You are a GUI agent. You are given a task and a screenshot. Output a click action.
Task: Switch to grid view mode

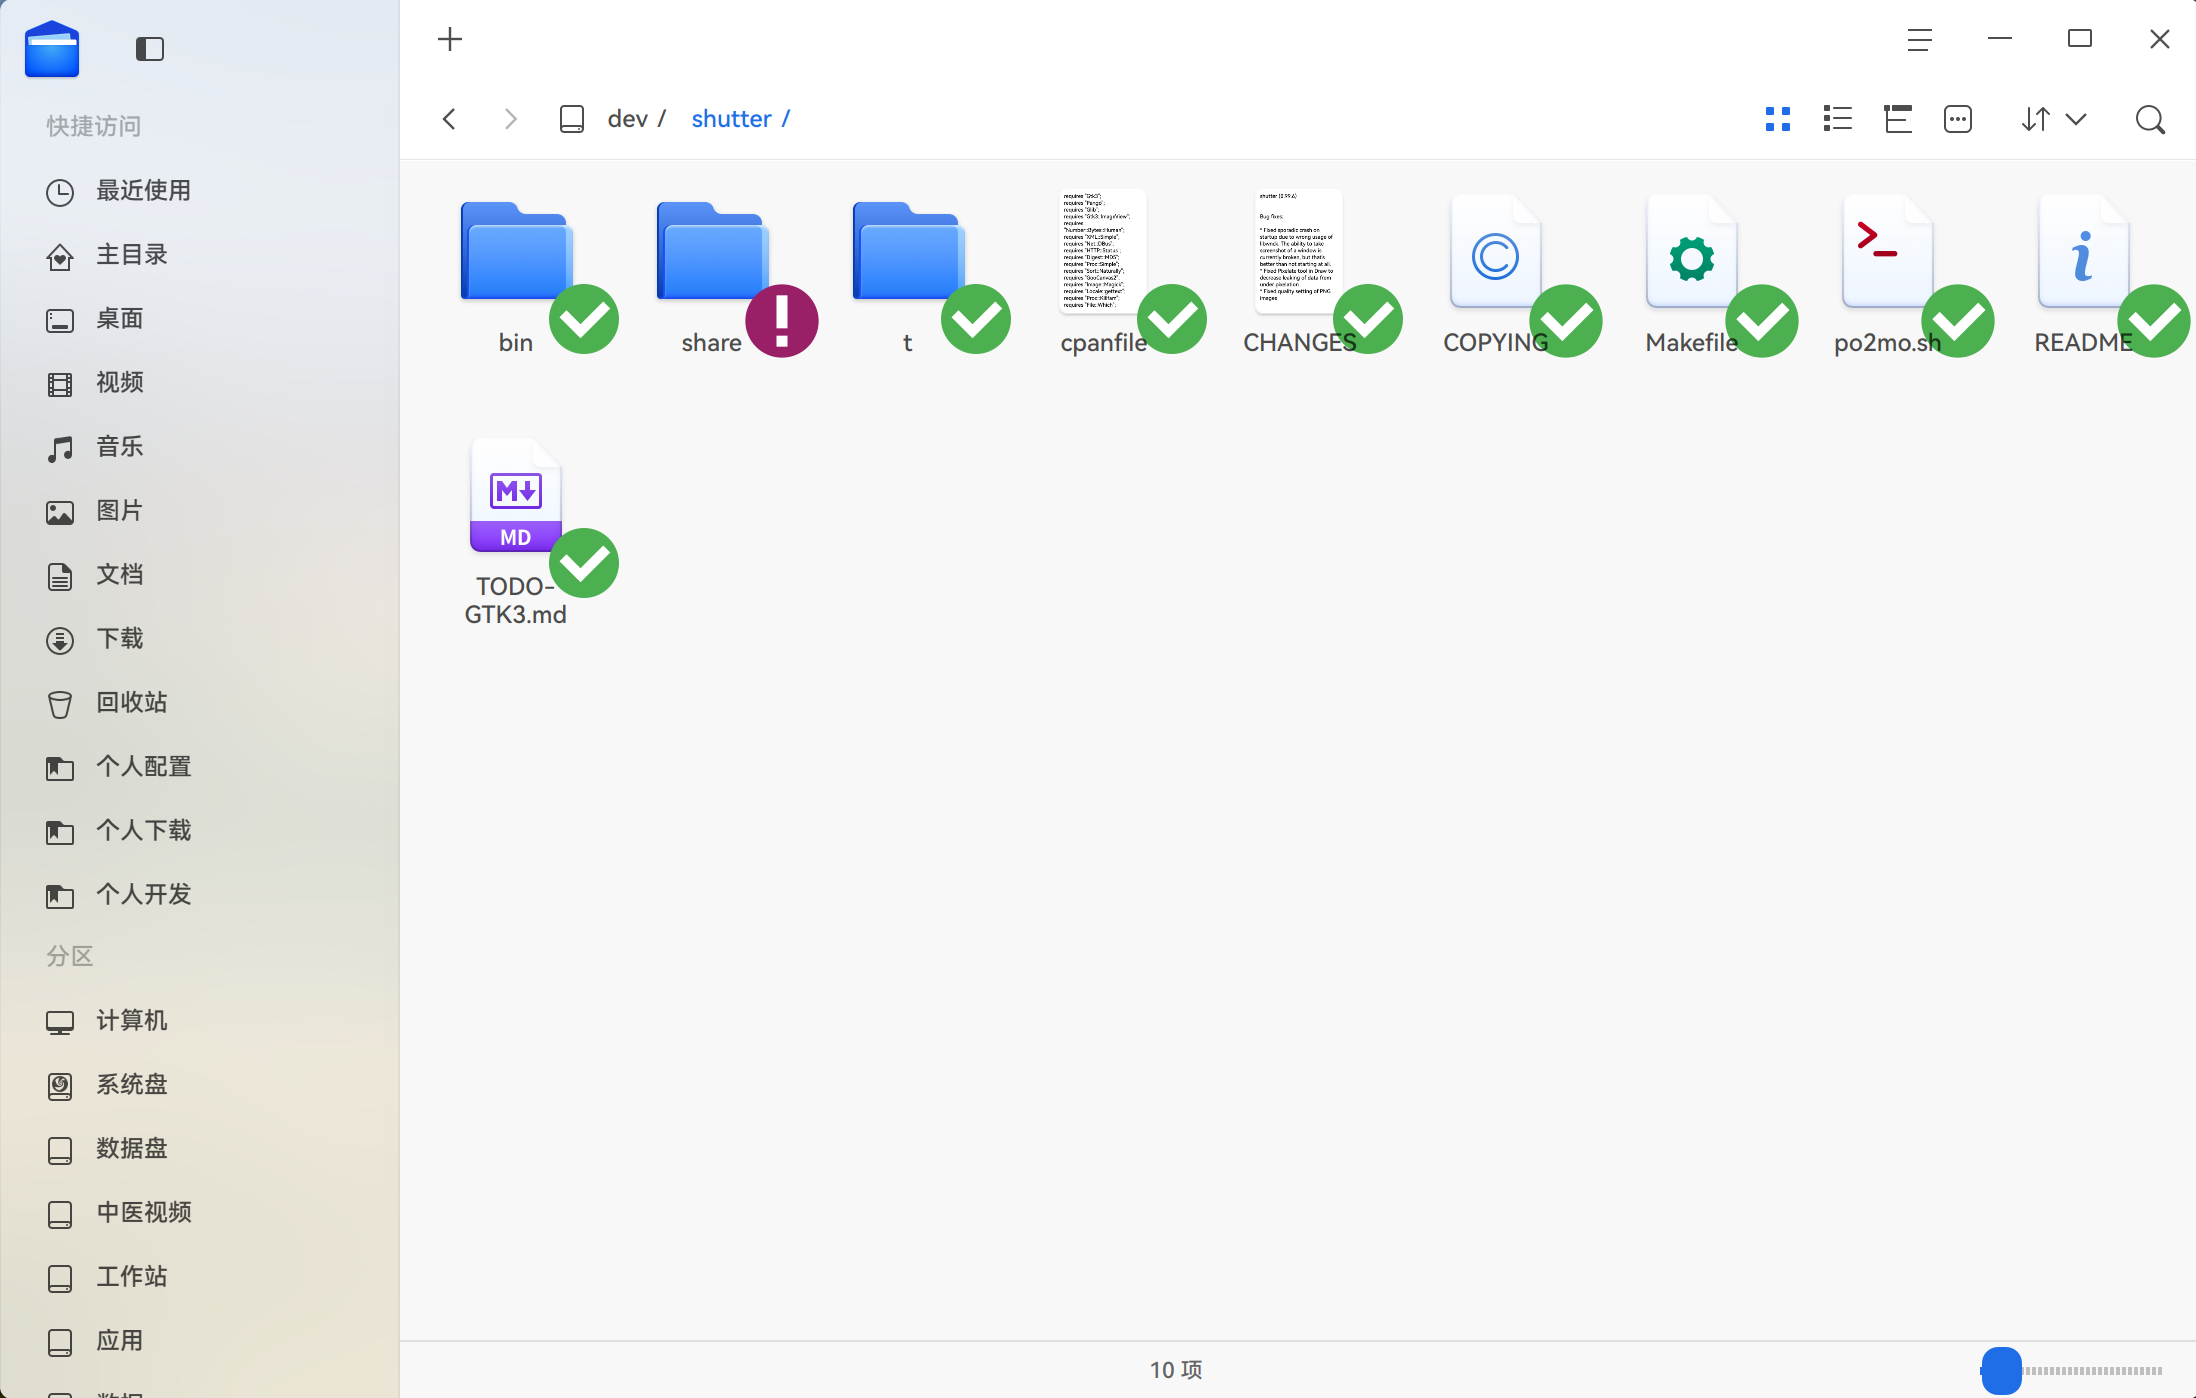(1777, 119)
